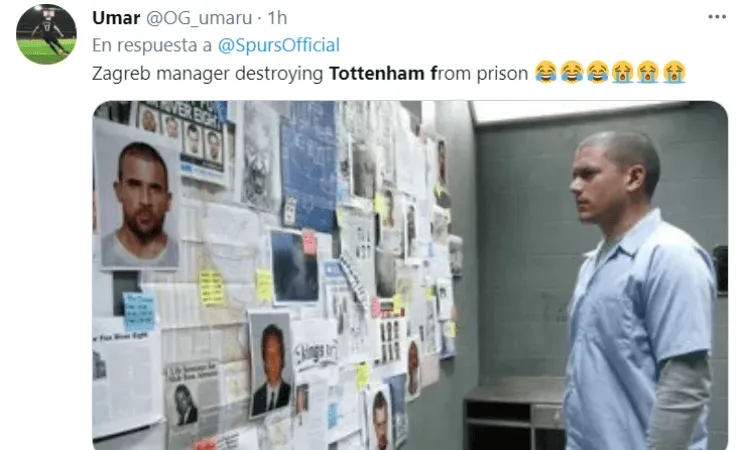Open the tweet via the 1h timestamp
740x450 pixels.
pos(277,18)
